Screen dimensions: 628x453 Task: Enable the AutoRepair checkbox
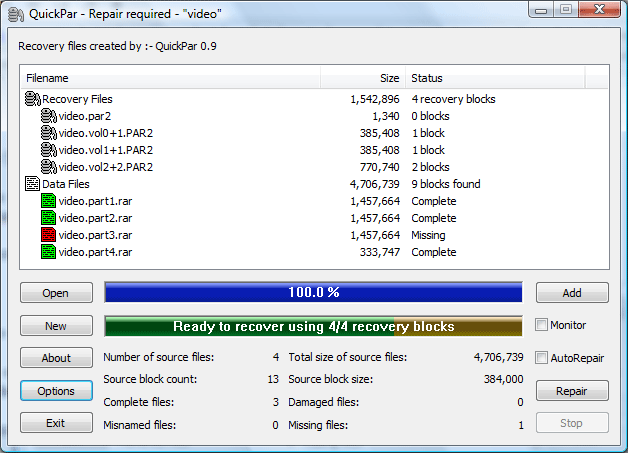click(x=541, y=358)
